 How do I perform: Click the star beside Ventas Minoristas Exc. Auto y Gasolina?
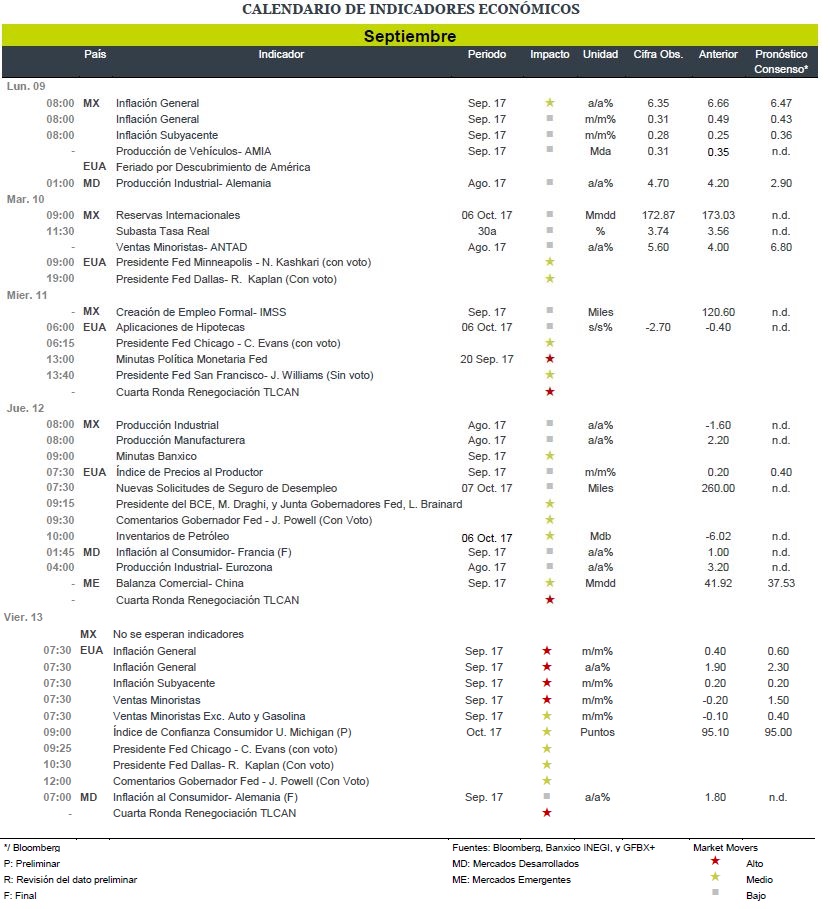point(547,716)
